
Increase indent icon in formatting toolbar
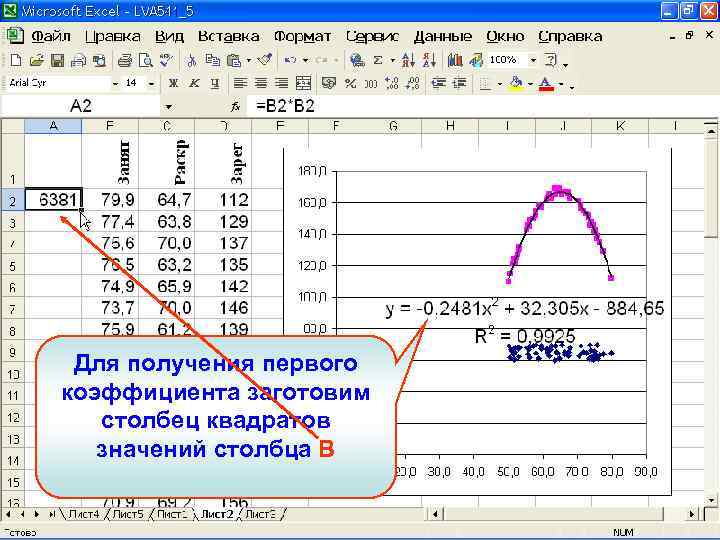tap(460, 83)
